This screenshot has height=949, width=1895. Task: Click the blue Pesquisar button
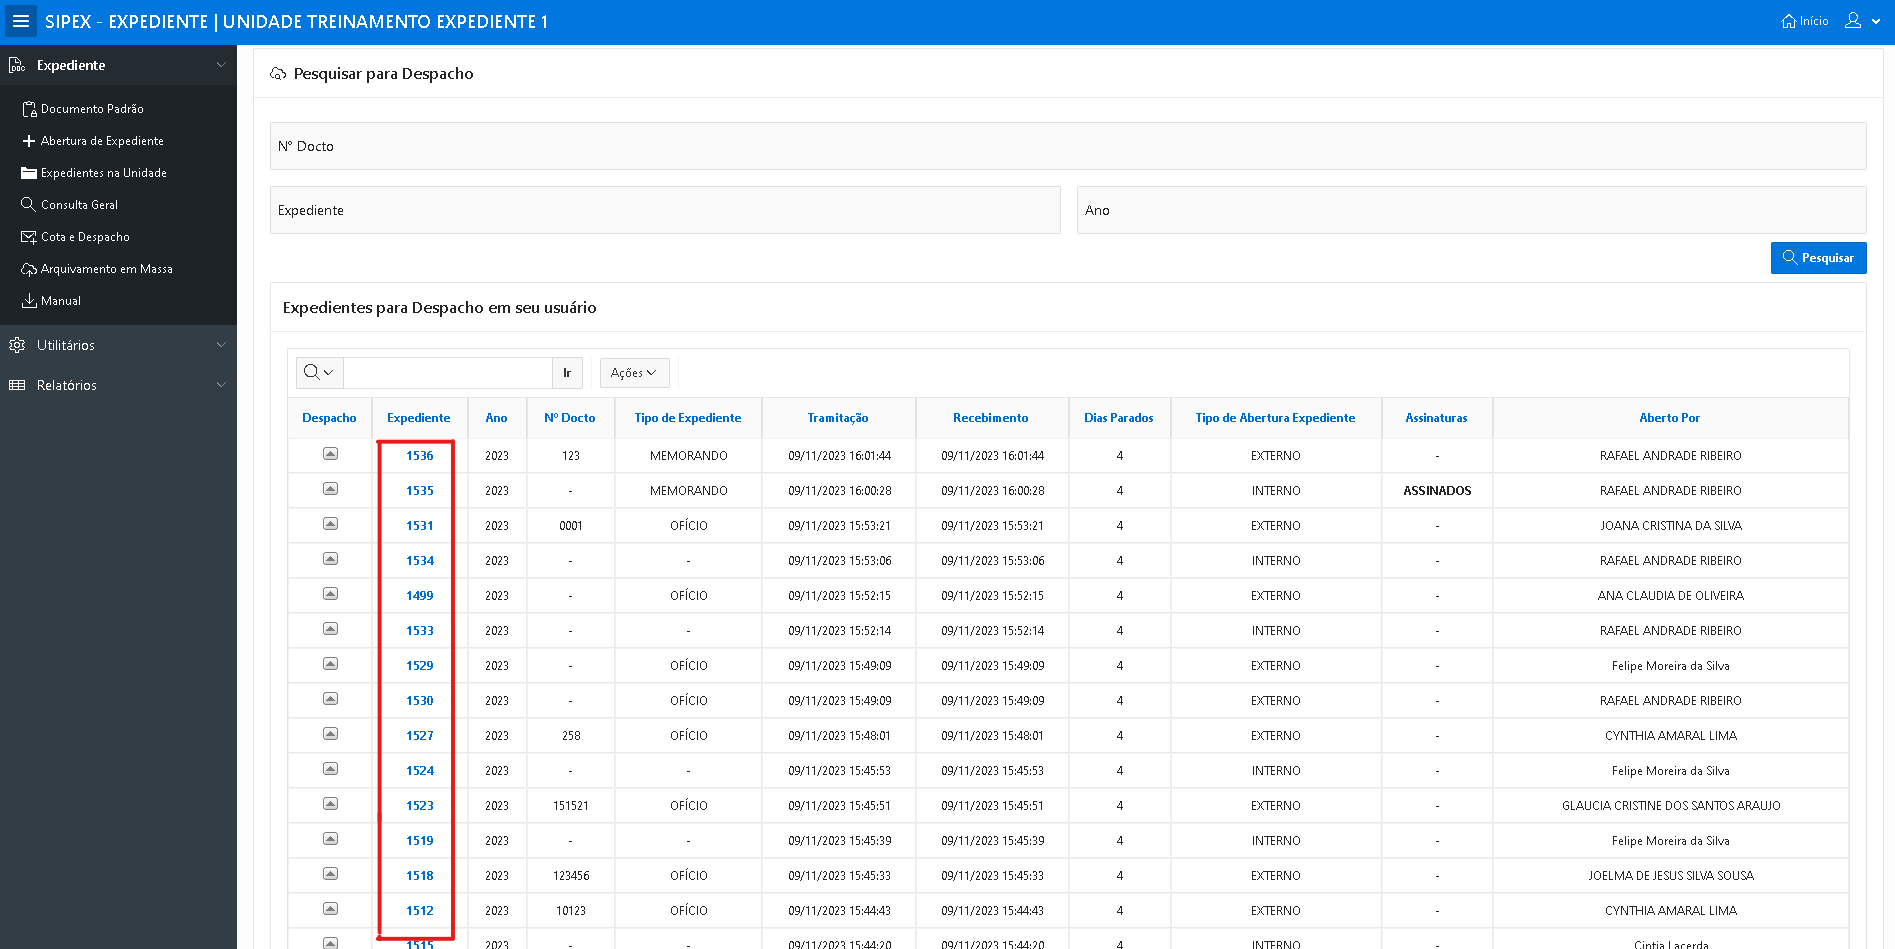click(x=1818, y=258)
